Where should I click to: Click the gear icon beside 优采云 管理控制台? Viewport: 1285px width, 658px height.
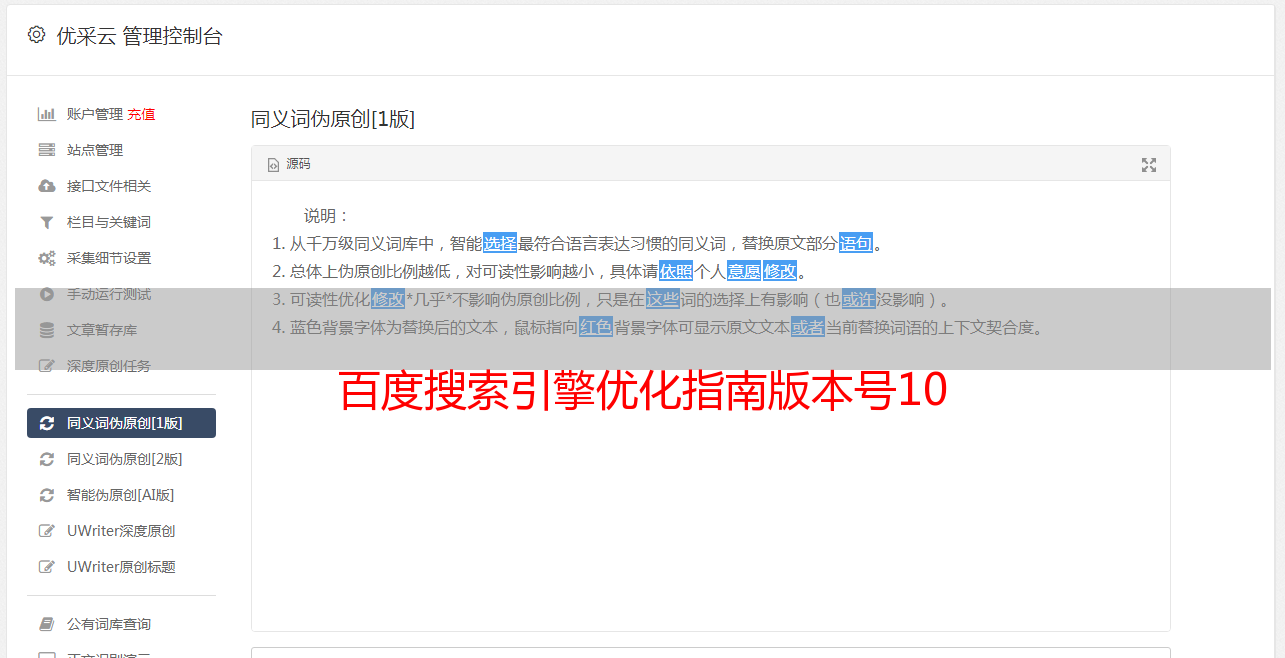(37, 35)
